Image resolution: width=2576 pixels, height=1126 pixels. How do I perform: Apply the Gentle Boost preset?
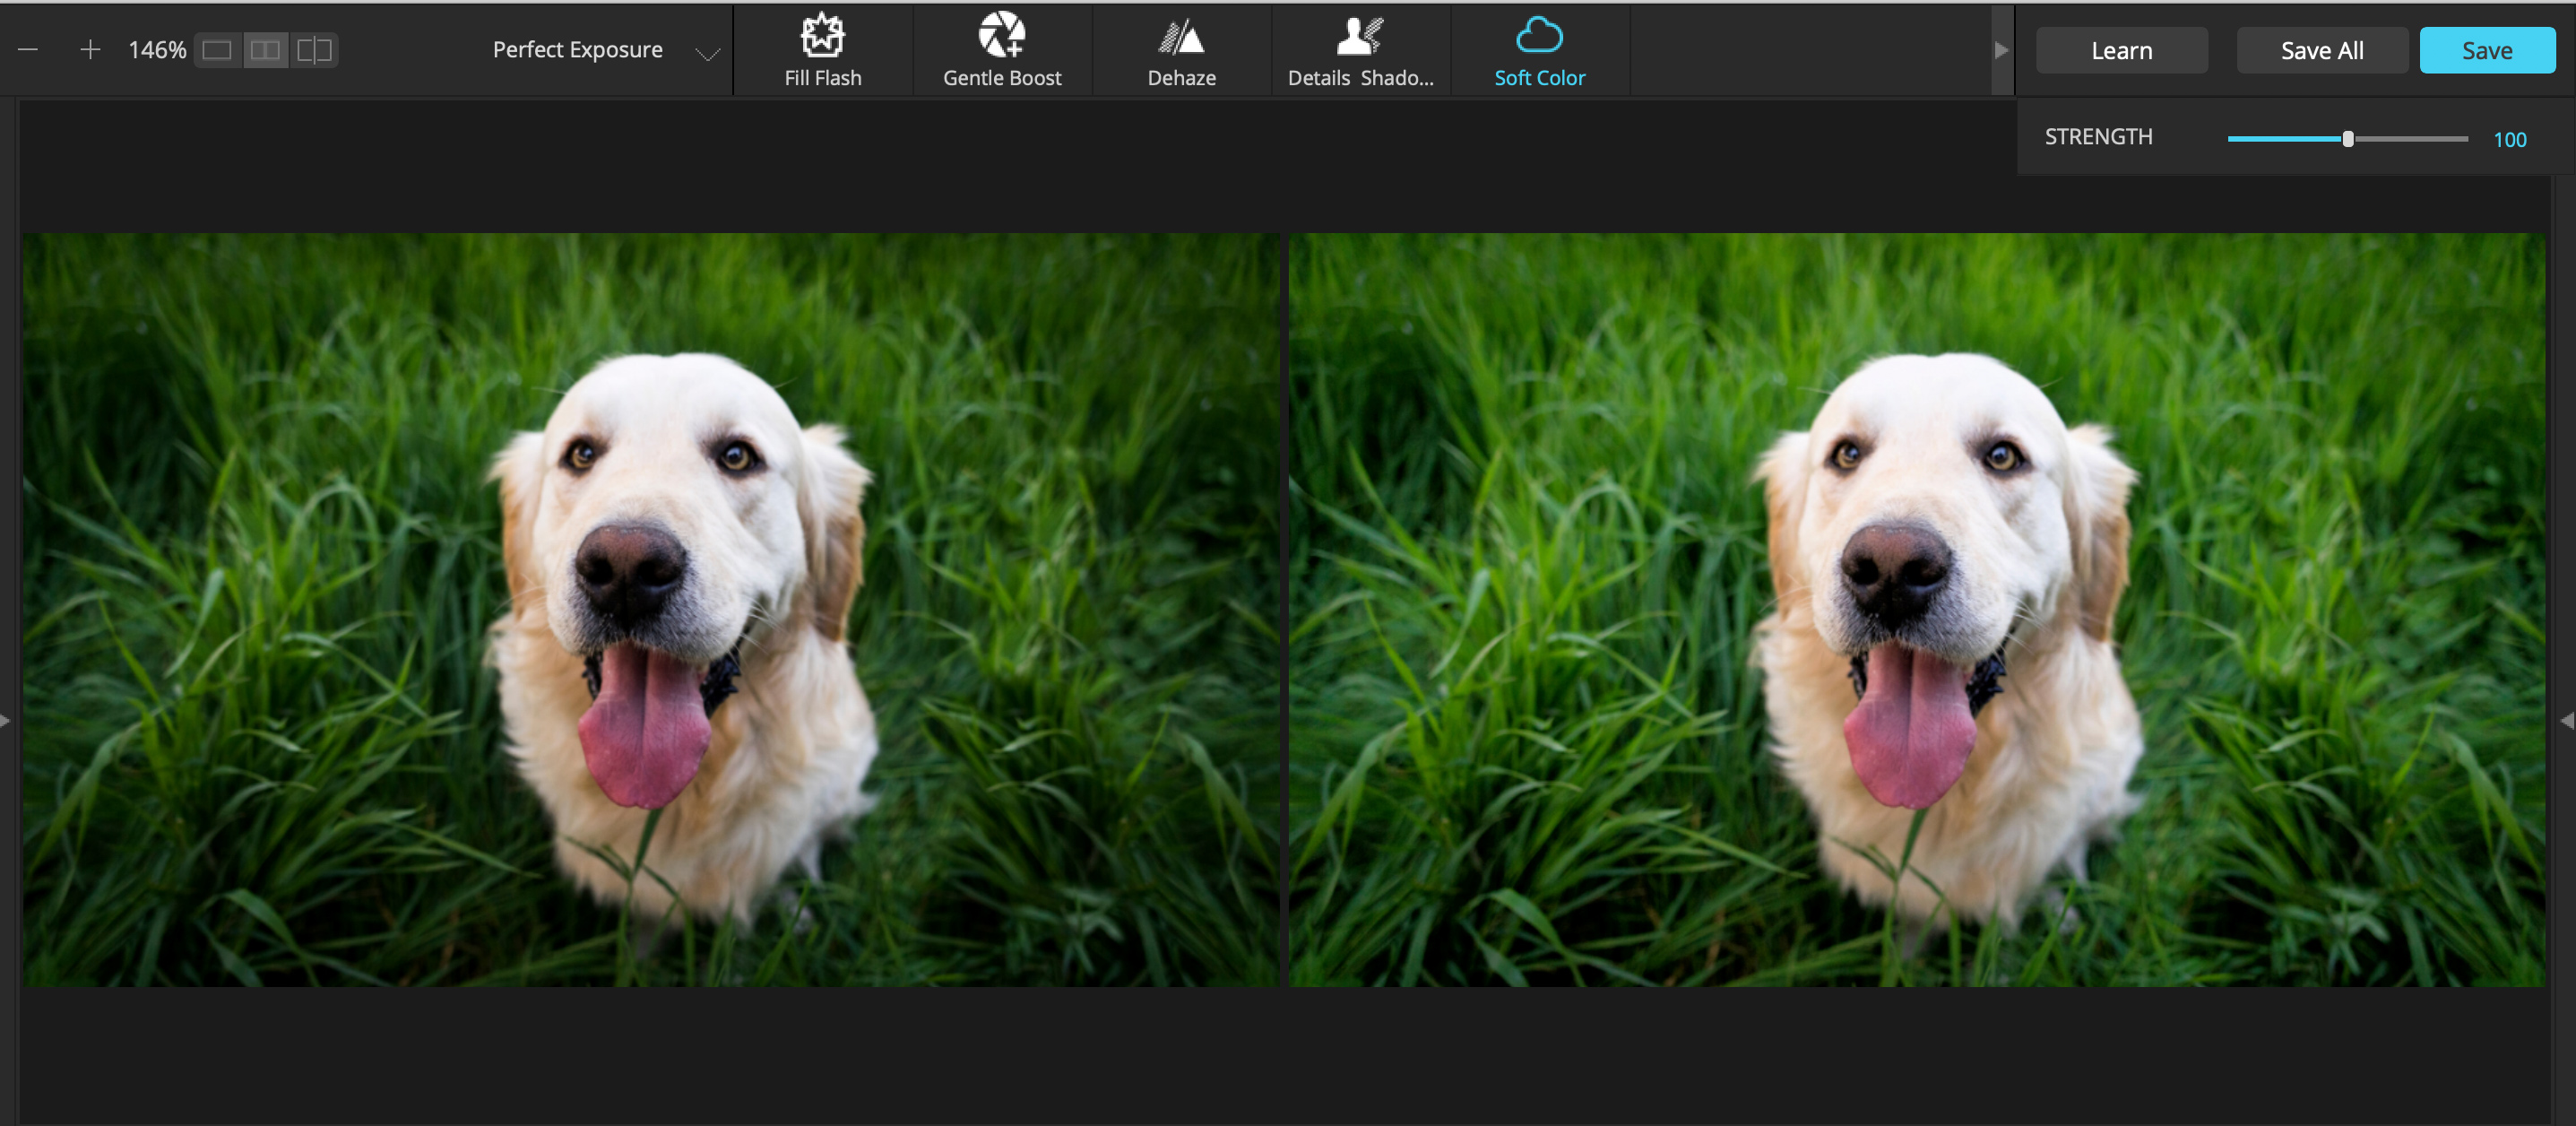tap(1001, 50)
